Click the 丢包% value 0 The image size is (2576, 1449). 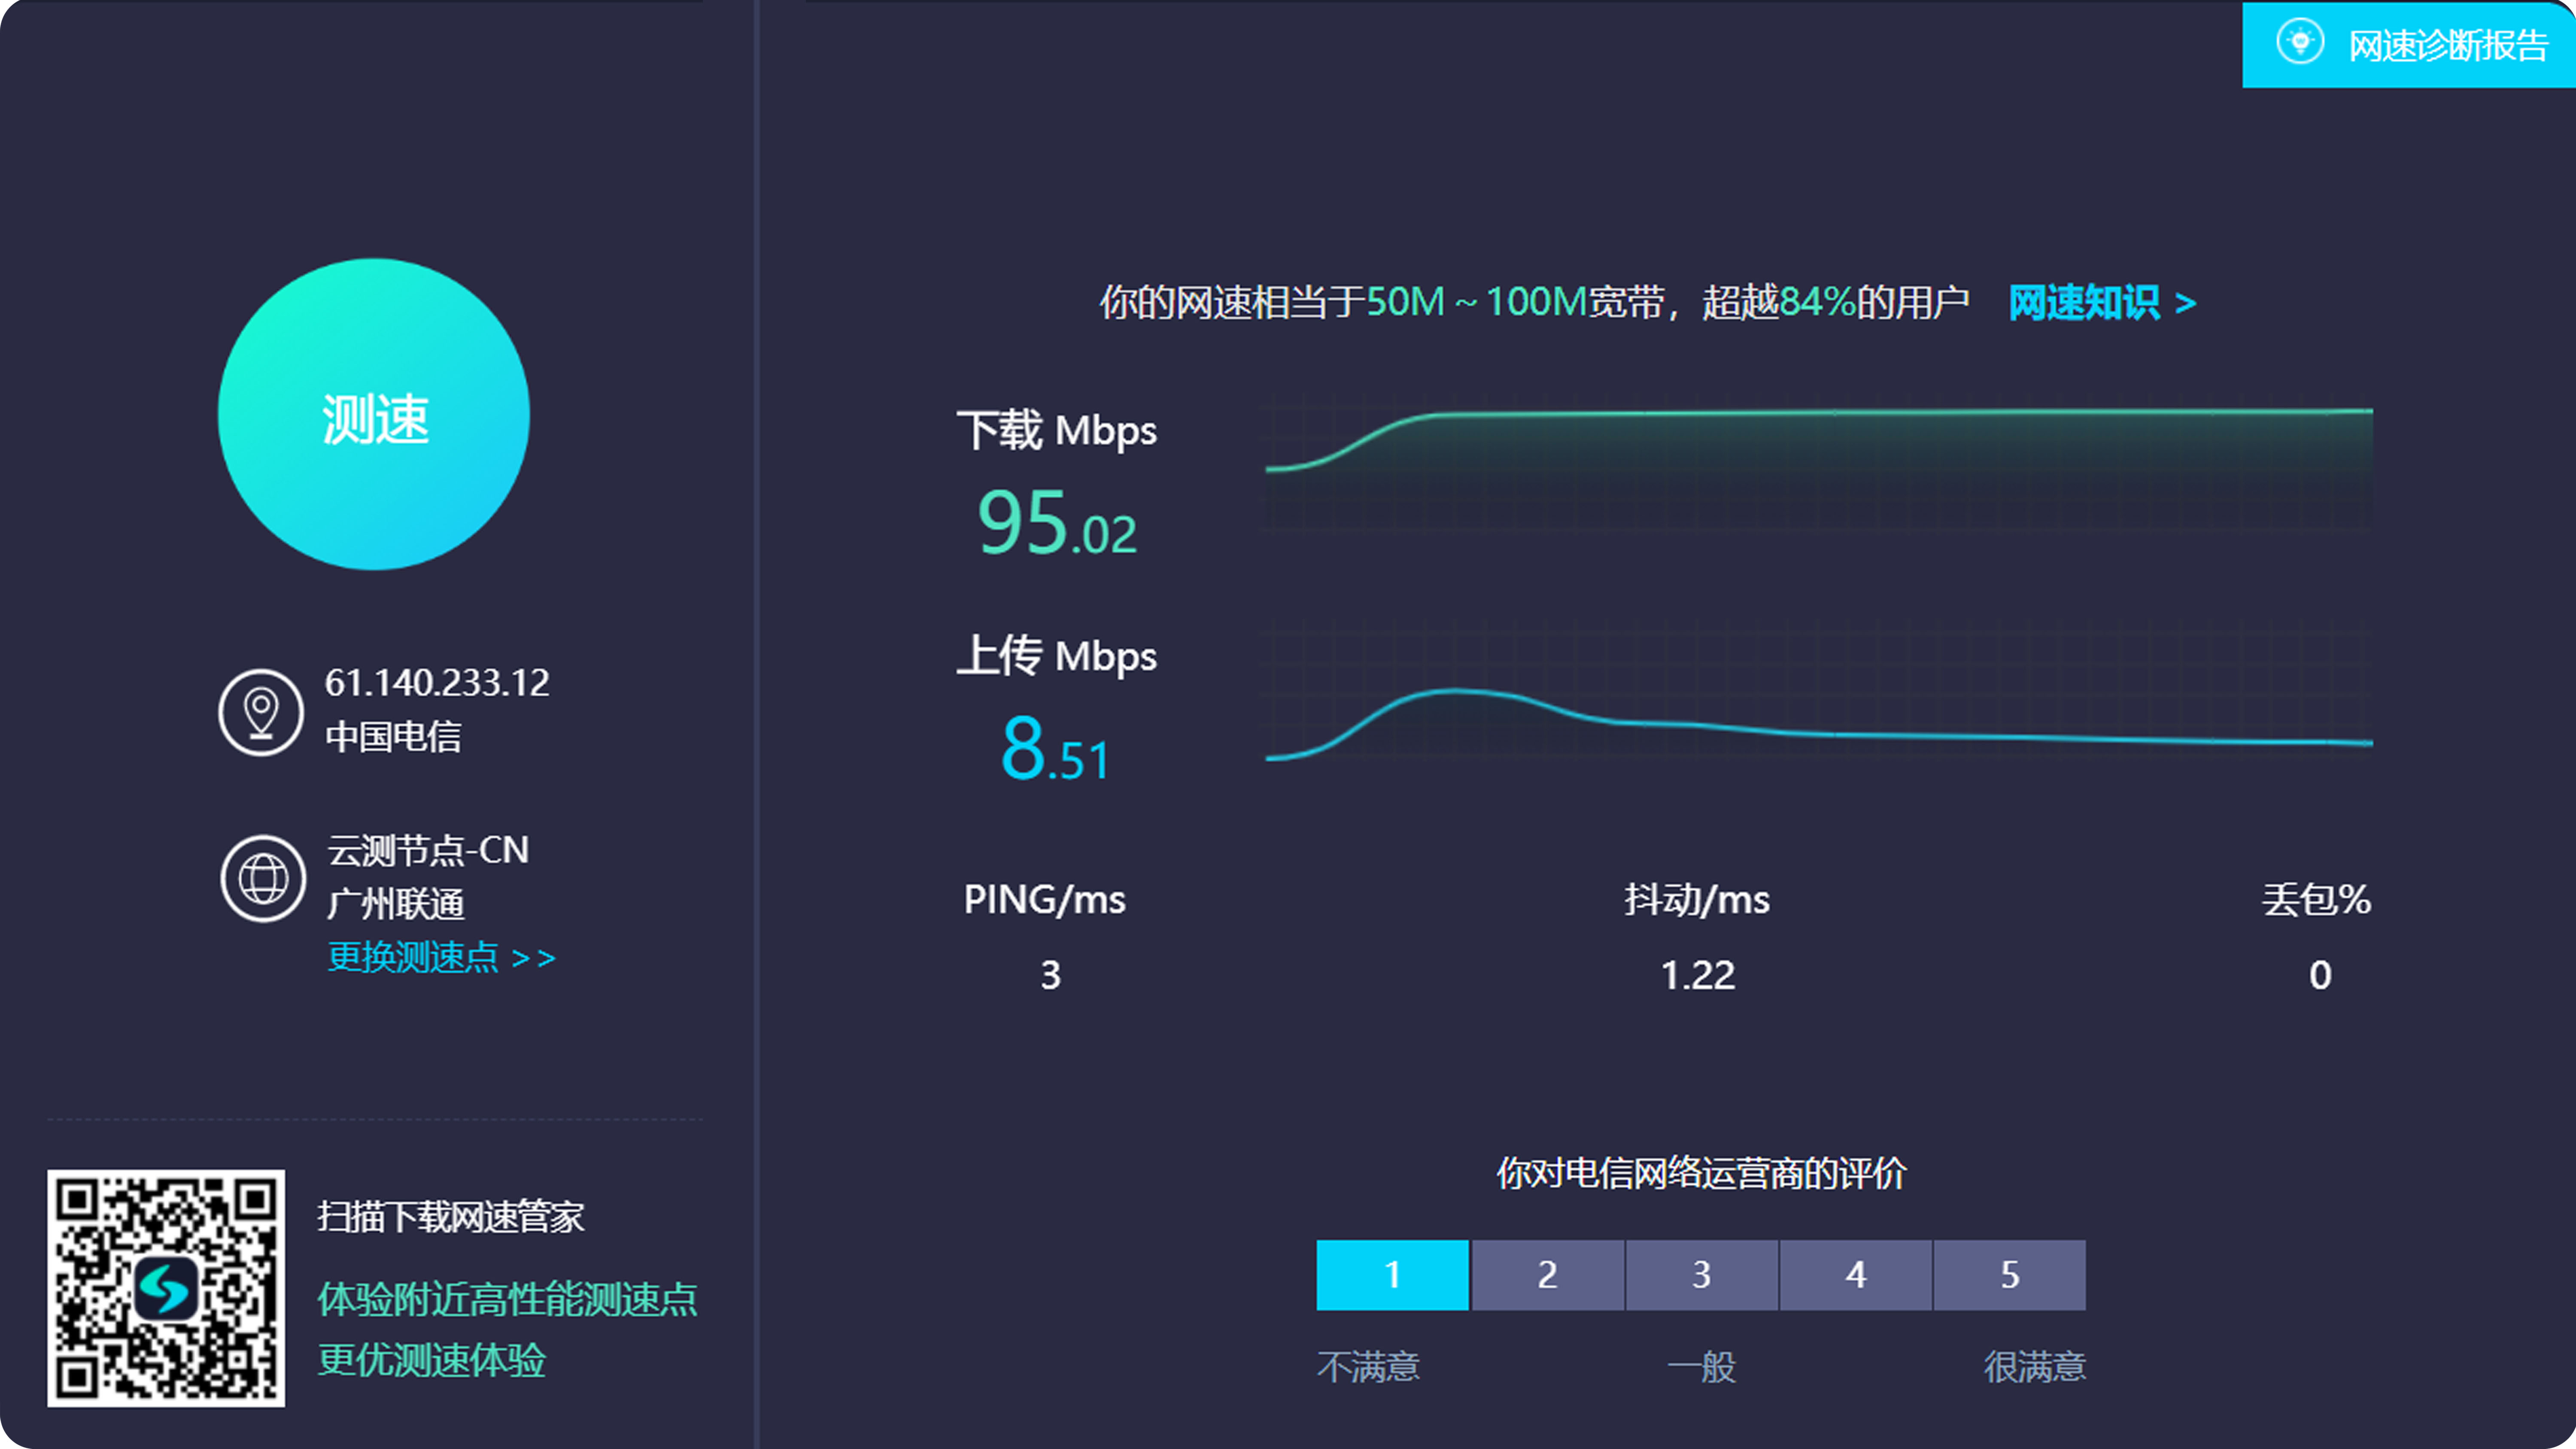tap(2320, 975)
